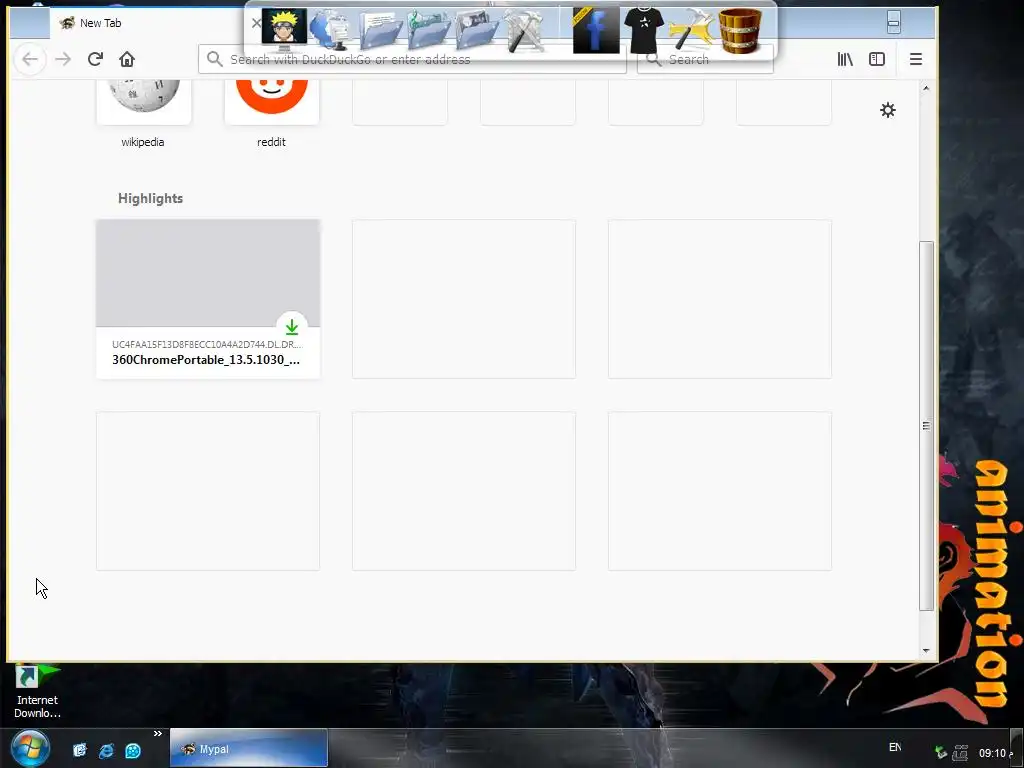Click the secondary Search box
The width and height of the screenshot is (1024, 768).
(x=705, y=59)
